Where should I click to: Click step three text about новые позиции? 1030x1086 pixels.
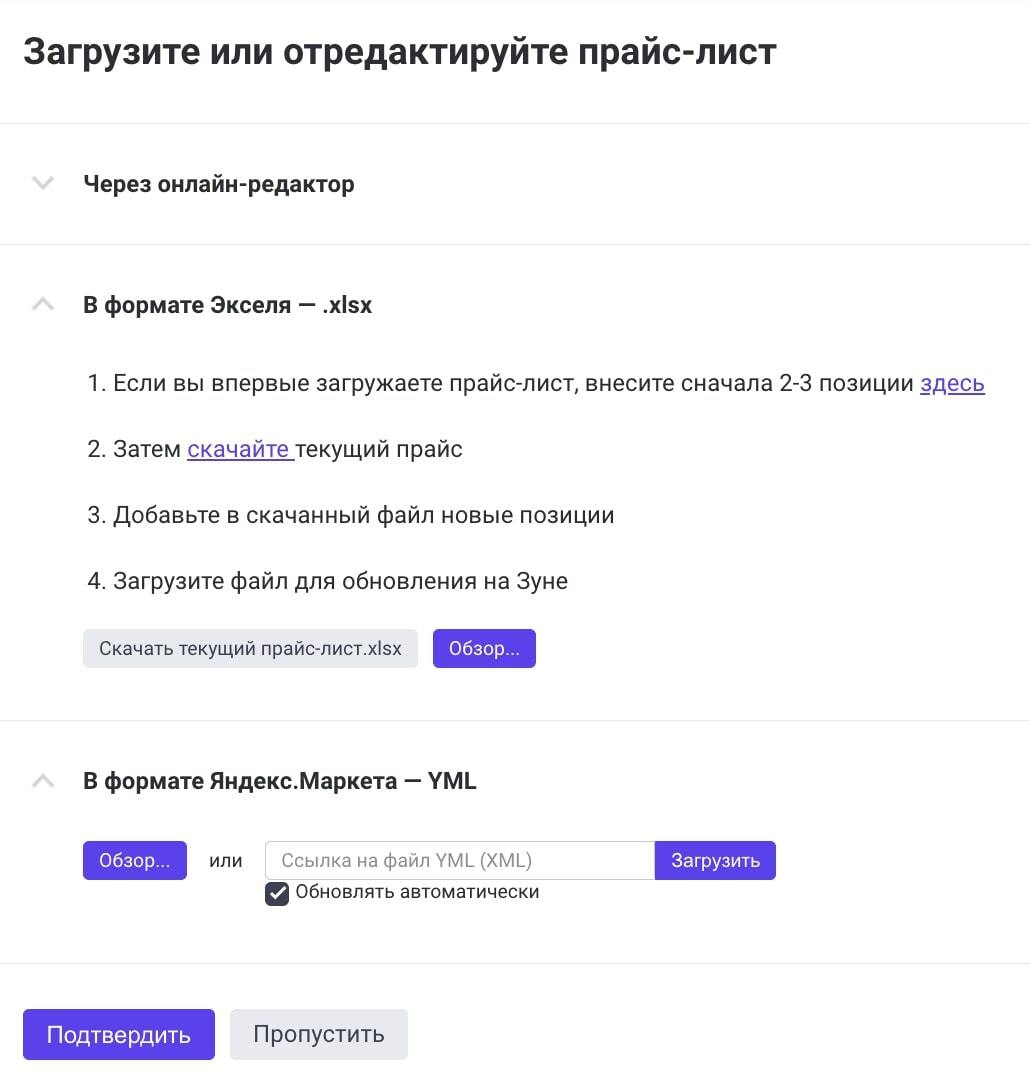click(350, 515)
